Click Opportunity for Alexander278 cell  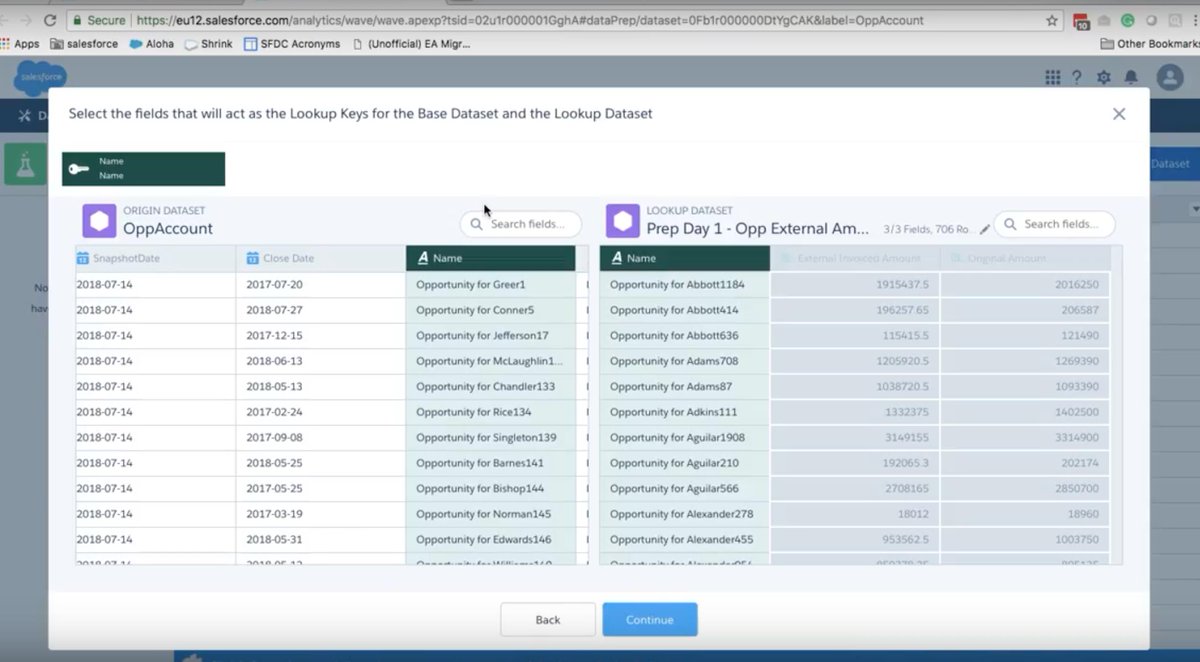tap(685, 514)
